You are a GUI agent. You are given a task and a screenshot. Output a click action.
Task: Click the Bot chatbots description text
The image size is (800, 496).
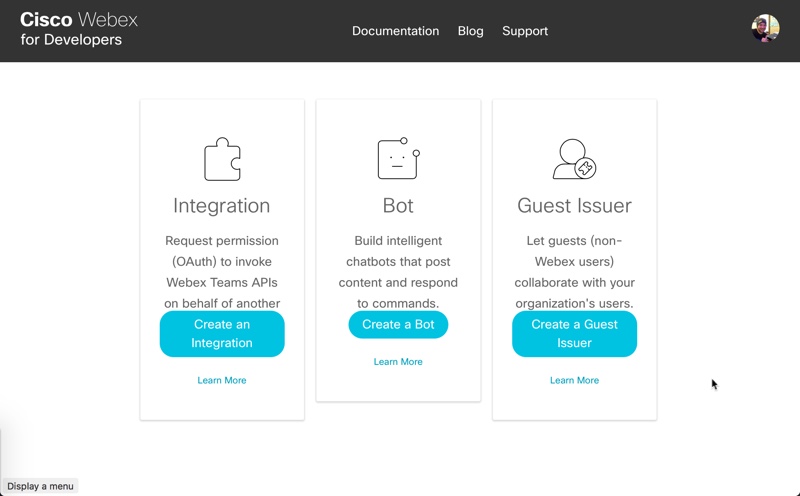tap(398, 272)
